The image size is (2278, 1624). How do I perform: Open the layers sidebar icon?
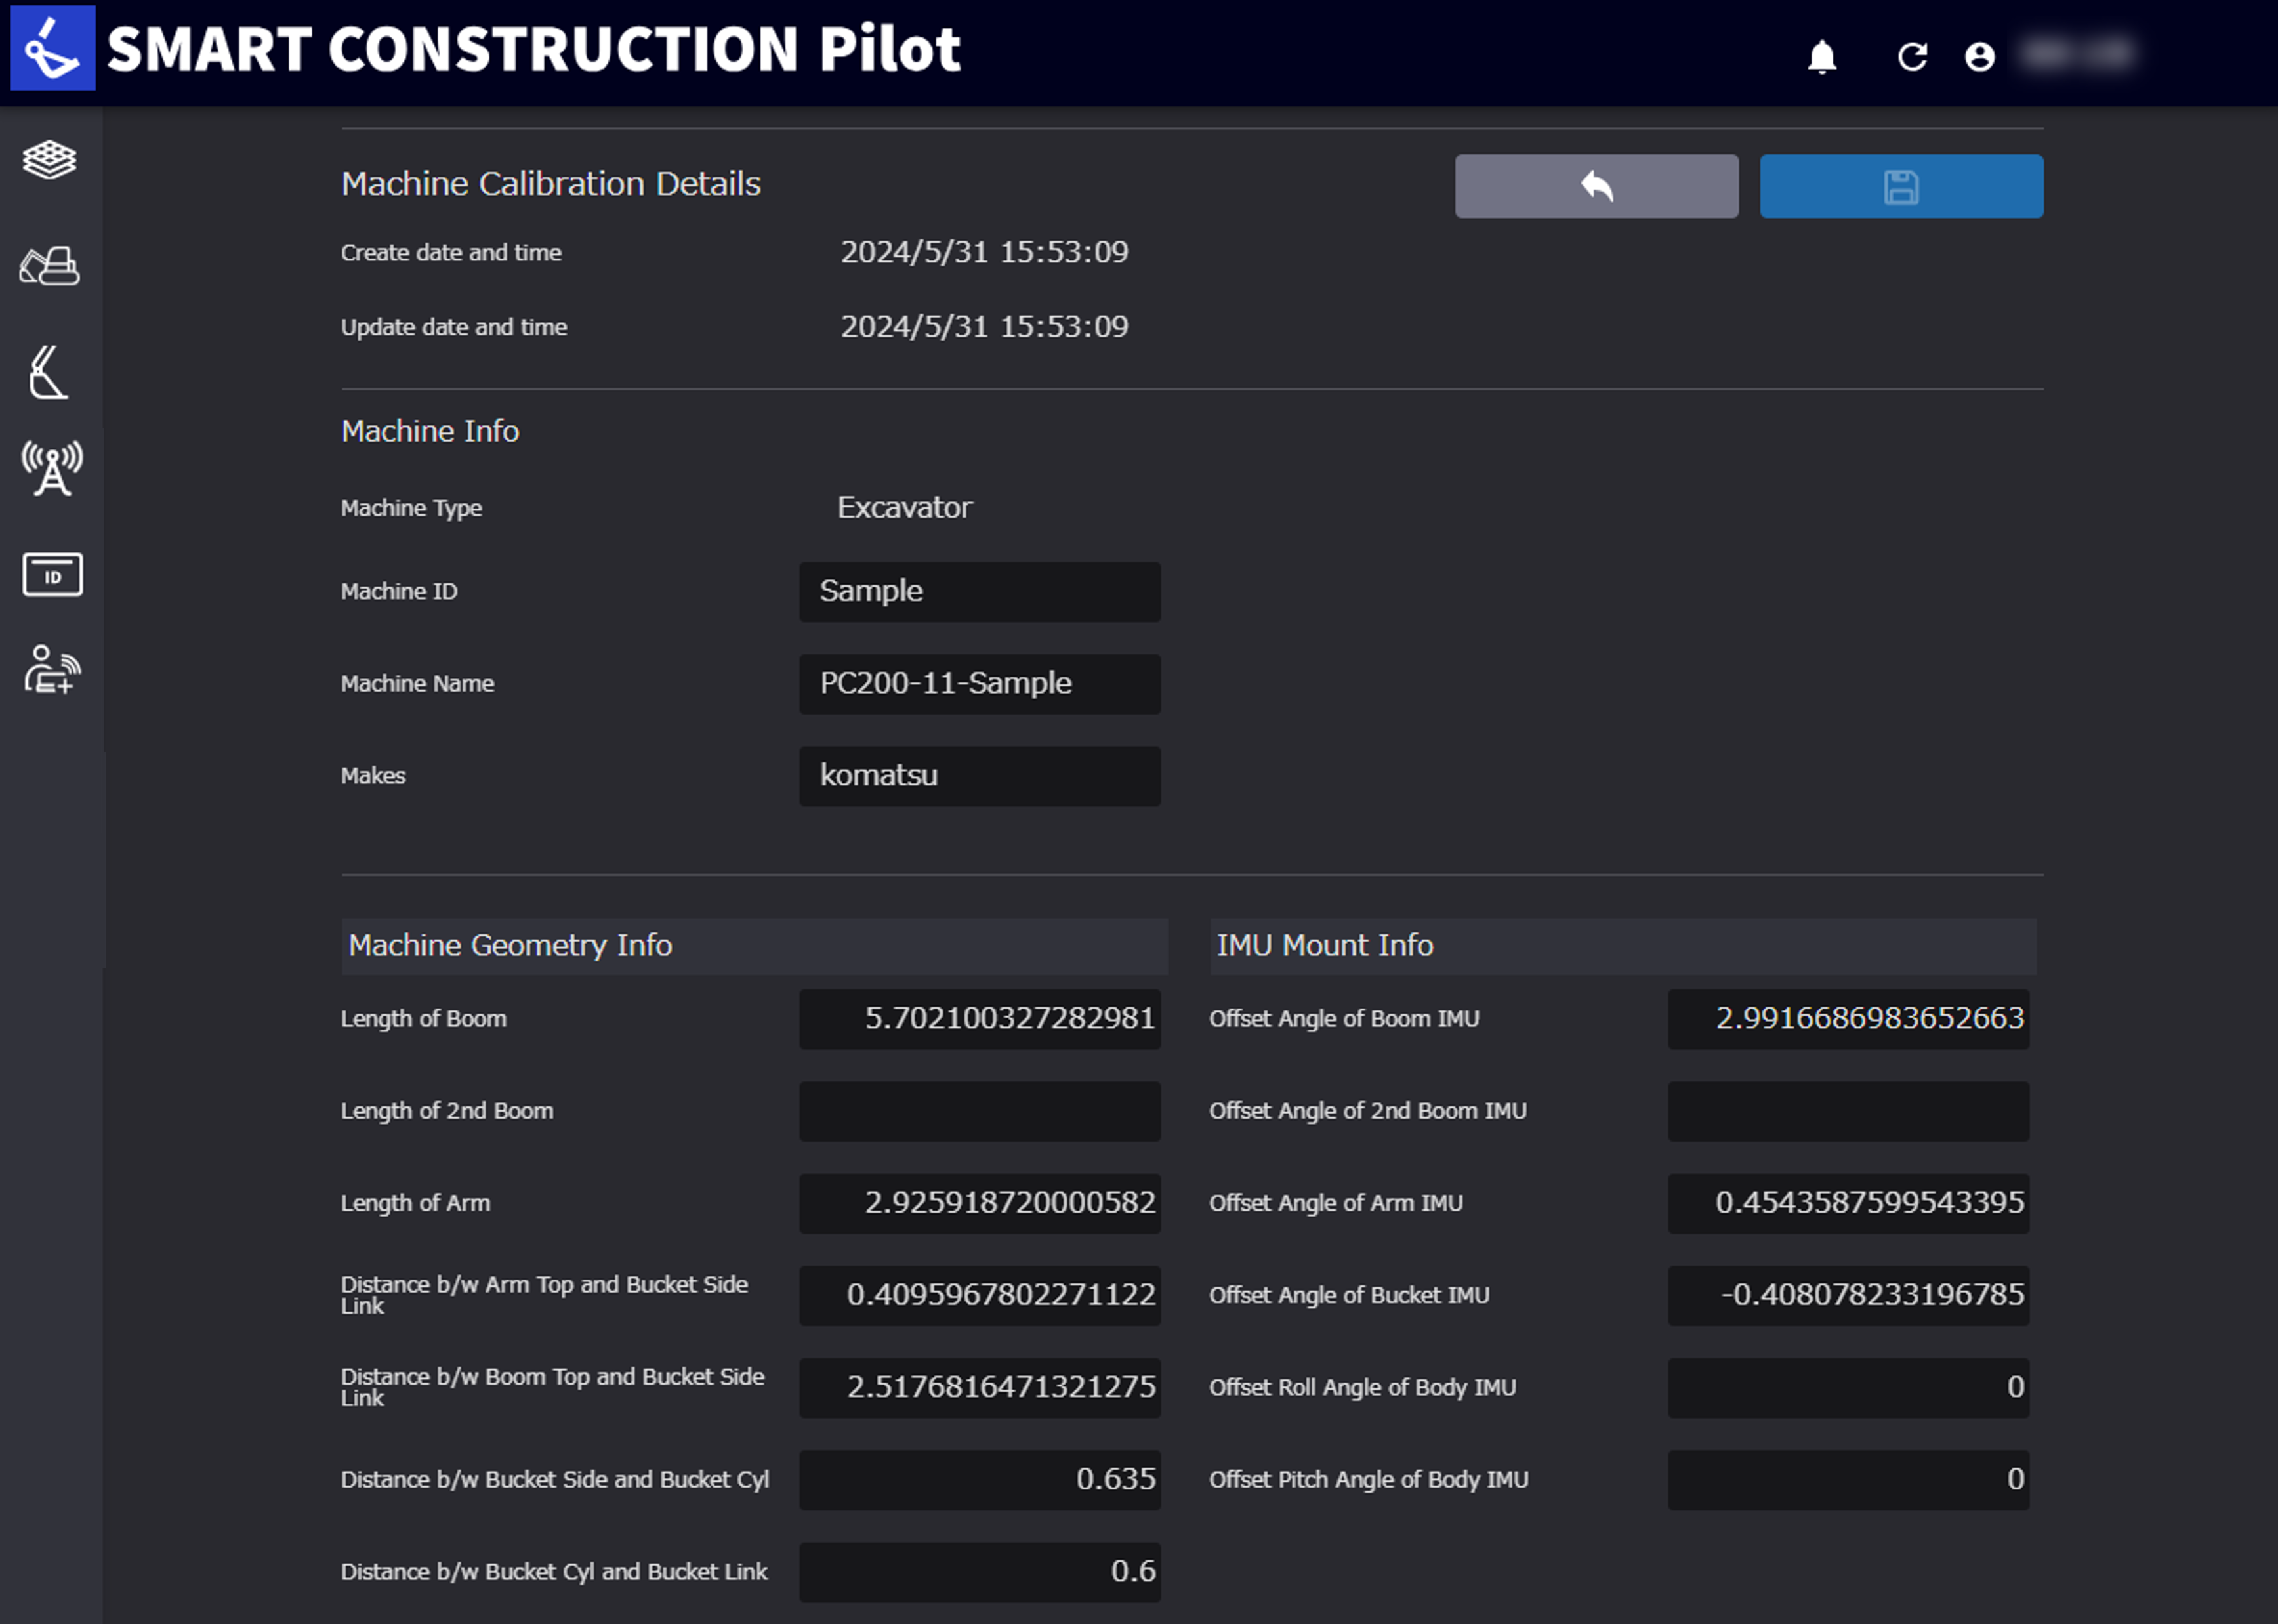pyautogui.click(x=50, y=160)
